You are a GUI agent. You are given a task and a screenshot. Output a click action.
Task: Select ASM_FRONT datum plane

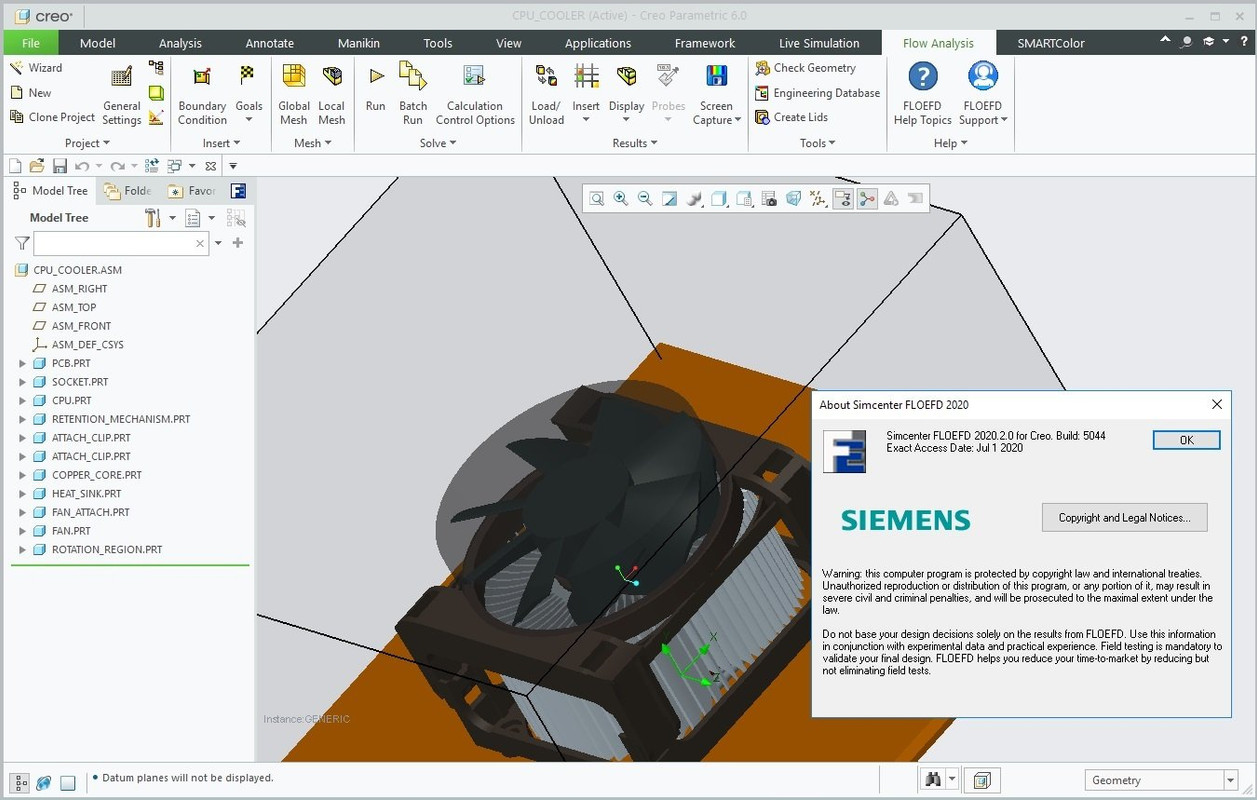click(x=82, y=326)
